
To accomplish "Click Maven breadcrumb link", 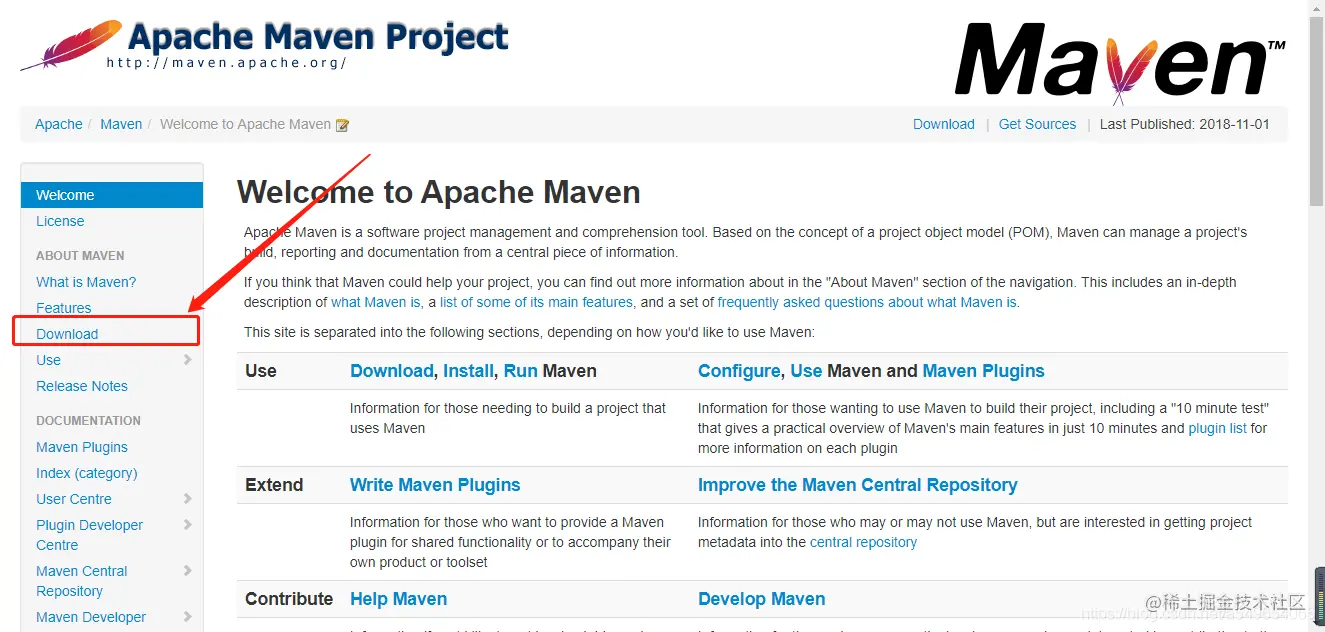I will point(121,124).
